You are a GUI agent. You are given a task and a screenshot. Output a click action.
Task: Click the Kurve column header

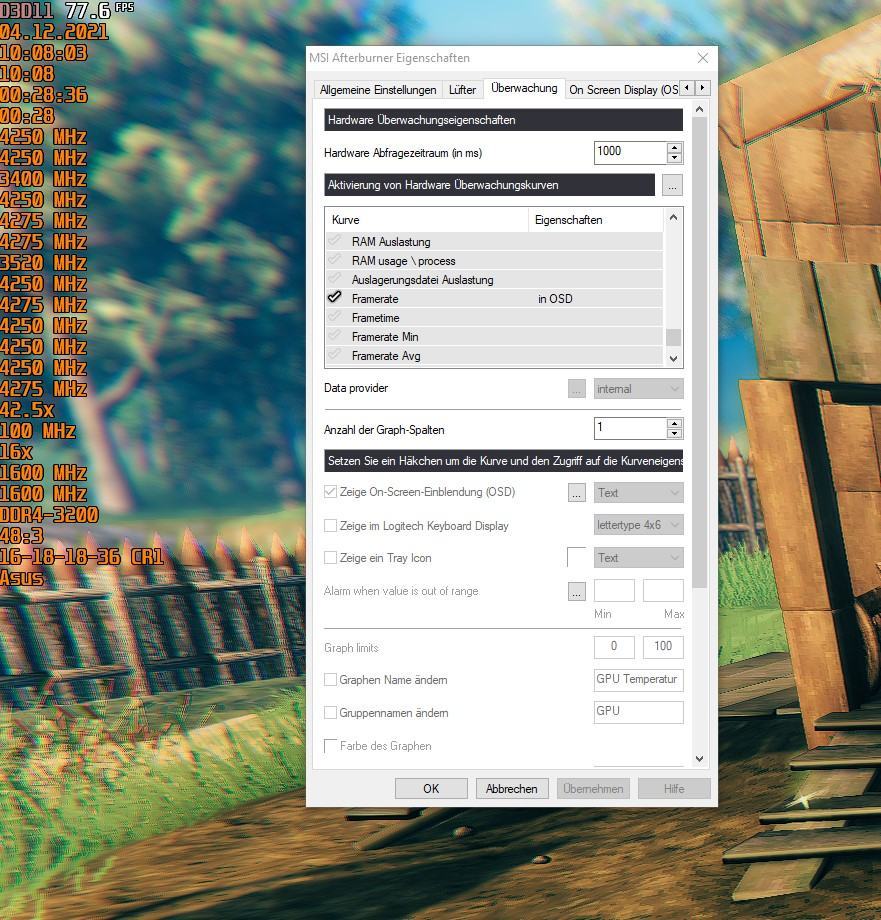point(427,220)
